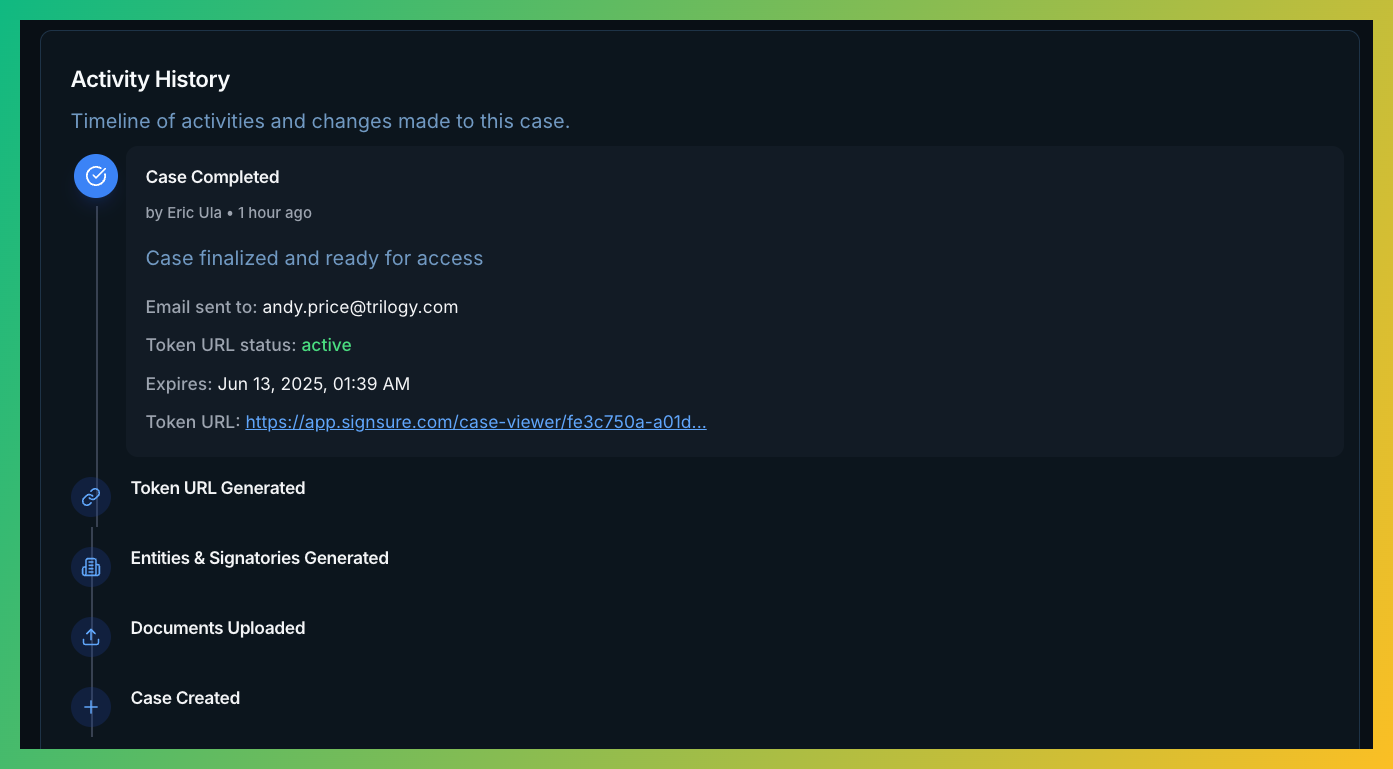Viewport: 1393px width, 769px height.
Task: Expand the Entities & Signatories Generated entry
Action: coord(259,558)
